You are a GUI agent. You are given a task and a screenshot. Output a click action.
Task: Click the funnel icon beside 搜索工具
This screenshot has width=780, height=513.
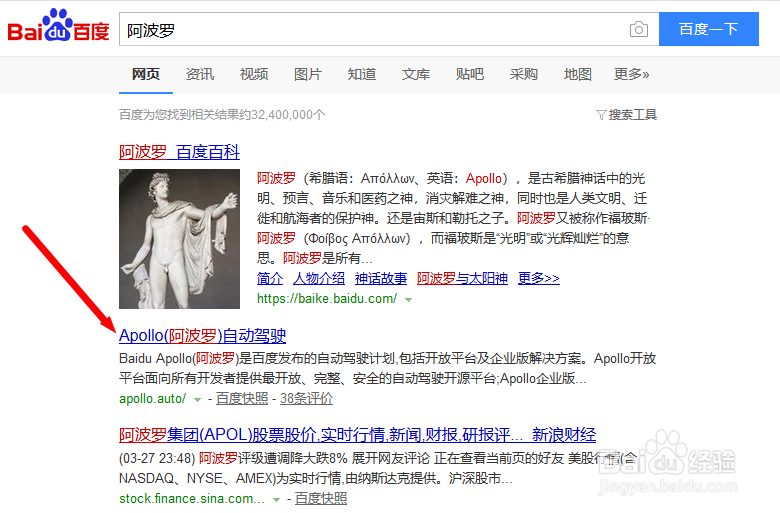[x=601, y=115]
